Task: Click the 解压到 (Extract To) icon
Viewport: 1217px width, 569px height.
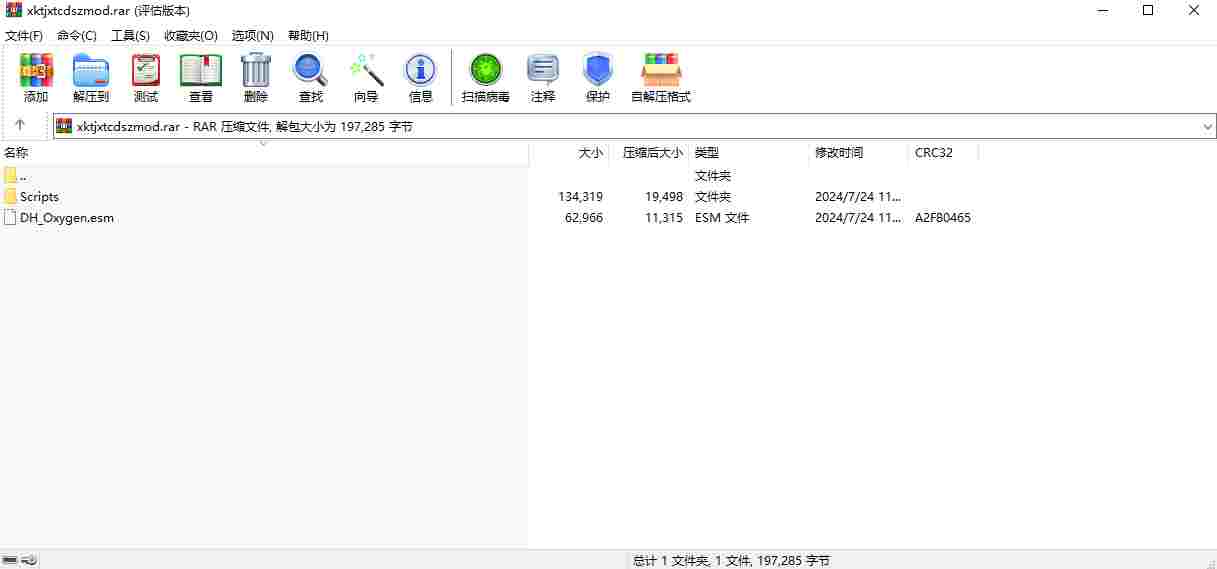Action: coord(91,78)
